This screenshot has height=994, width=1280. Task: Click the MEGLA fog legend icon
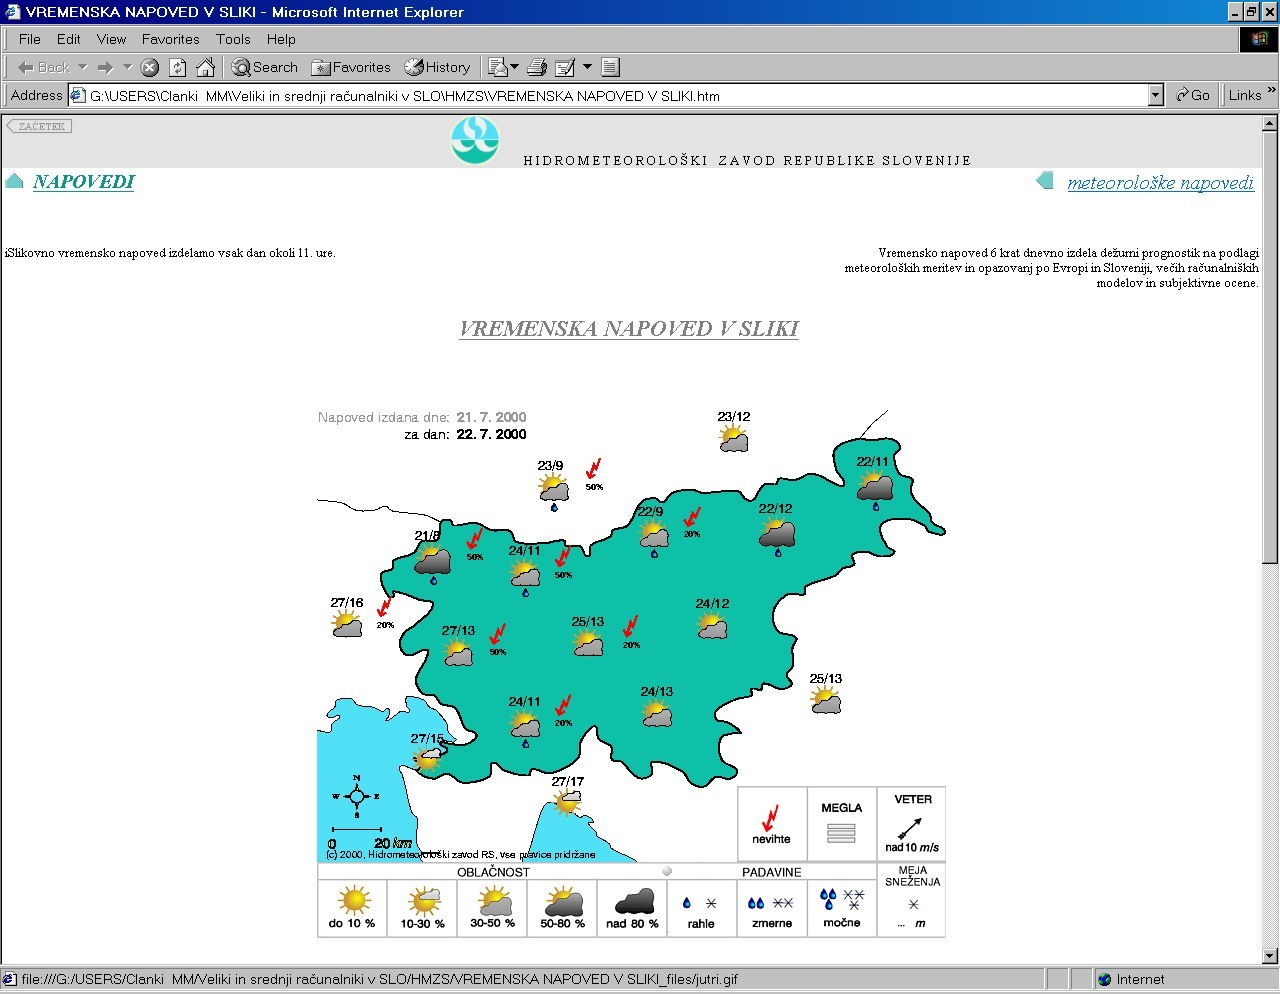click(841, 833)
